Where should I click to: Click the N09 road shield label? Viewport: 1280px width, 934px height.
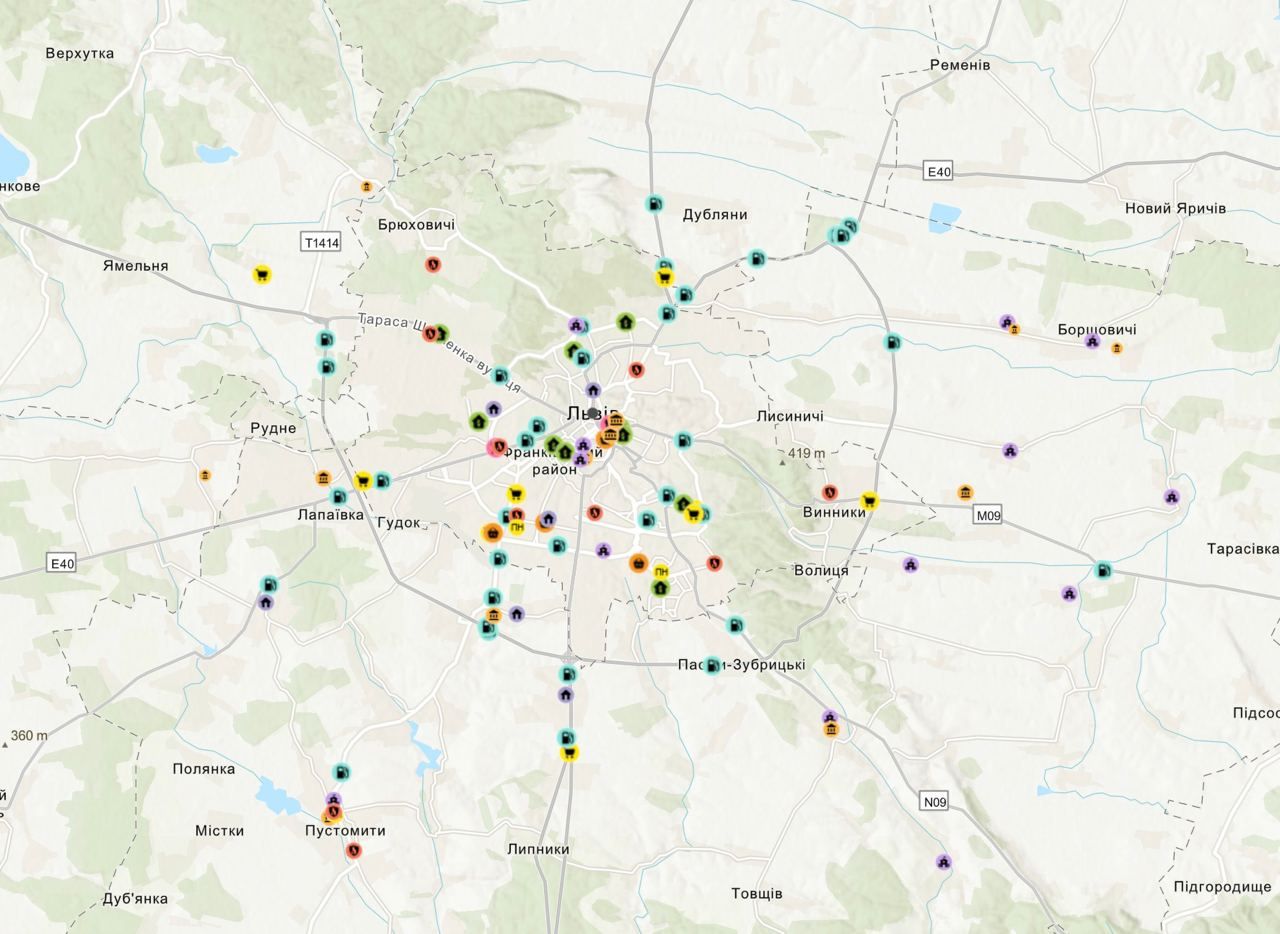pyautogui.click(x=934, y=801)
